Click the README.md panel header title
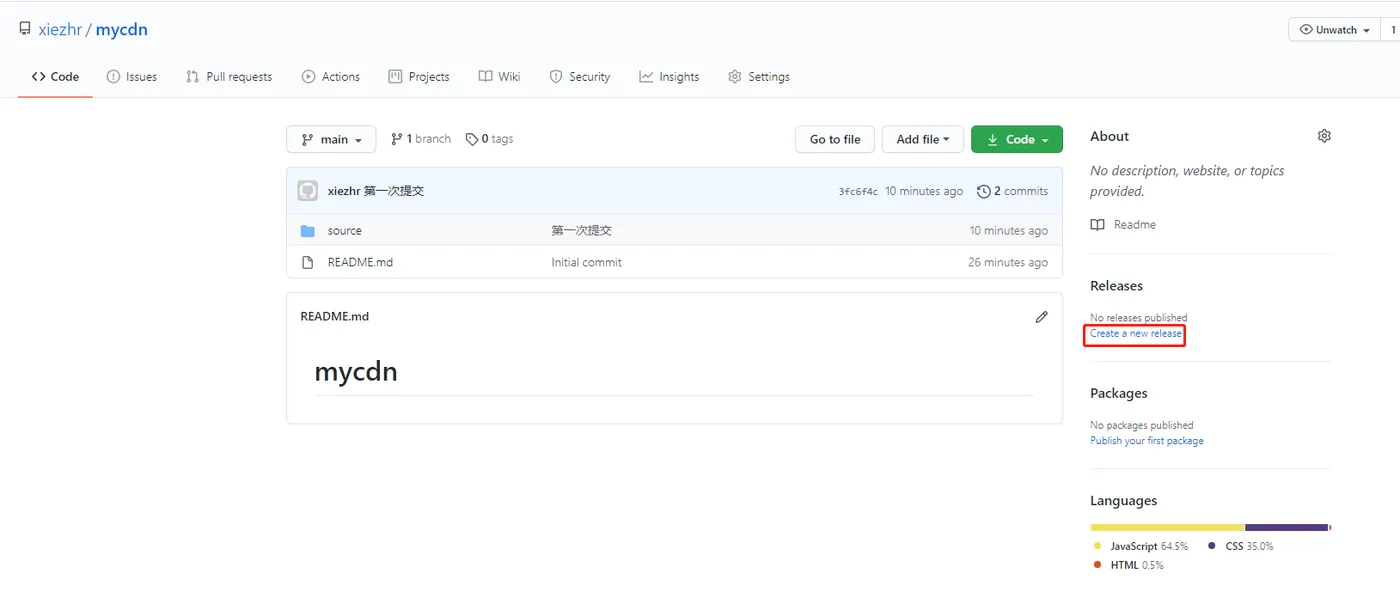This screenshot has height=604, width=1400. (x=334, y=316)
